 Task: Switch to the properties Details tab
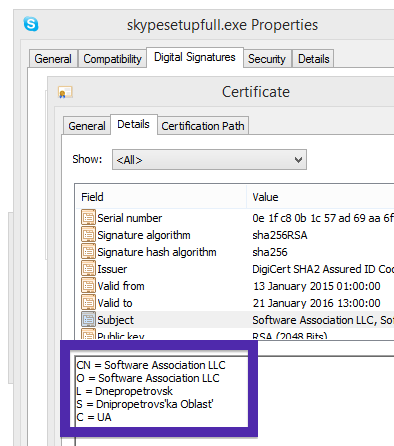click(313, 59)
